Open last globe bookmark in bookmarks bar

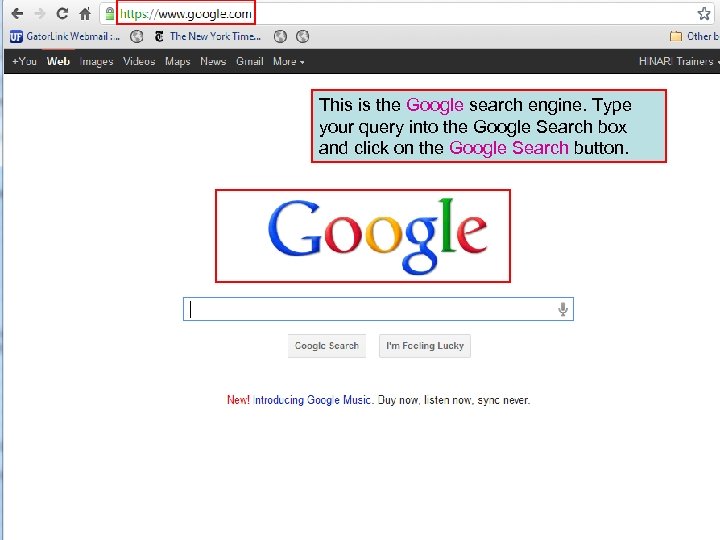[x=302, y=36]
